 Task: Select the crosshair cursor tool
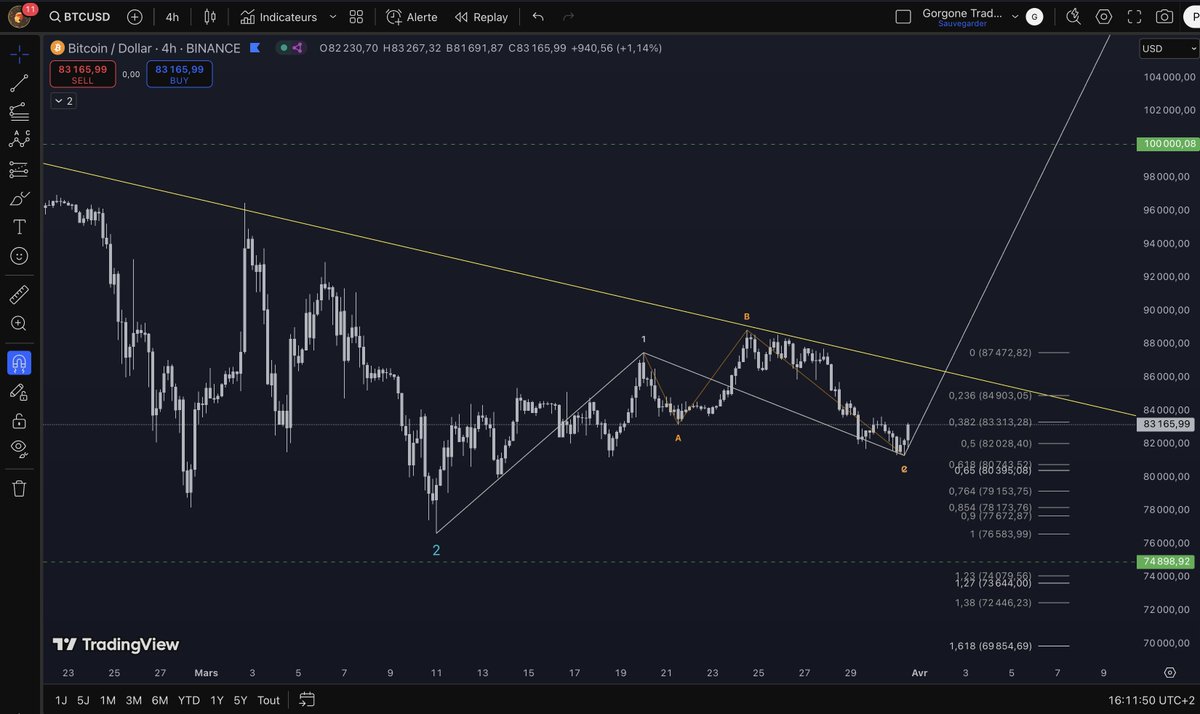tap(19, 54)
